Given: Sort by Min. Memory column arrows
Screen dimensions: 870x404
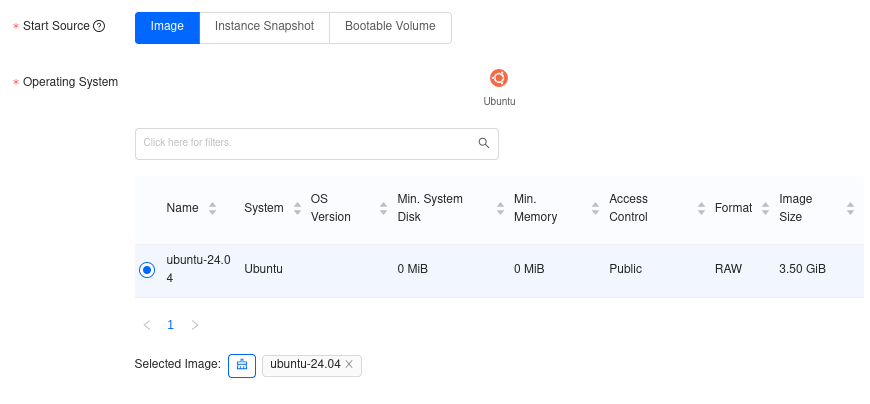Looking at the screenshot, I should tap(595, 209).
